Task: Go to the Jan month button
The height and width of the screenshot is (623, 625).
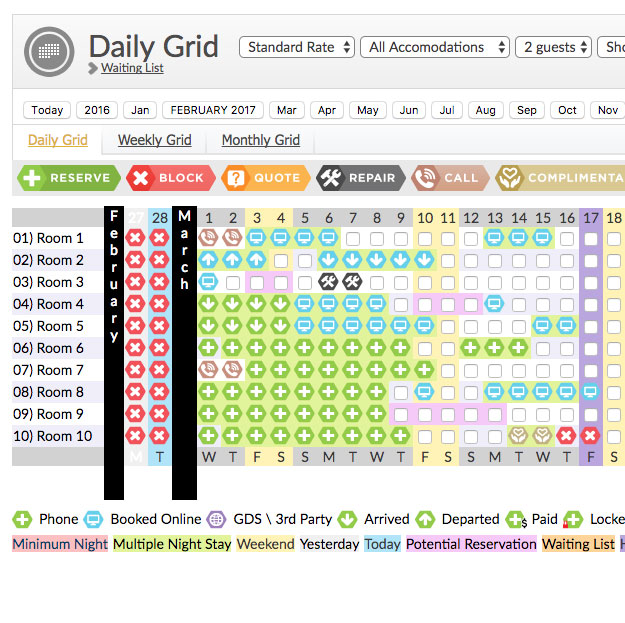Action: [140, 110]
